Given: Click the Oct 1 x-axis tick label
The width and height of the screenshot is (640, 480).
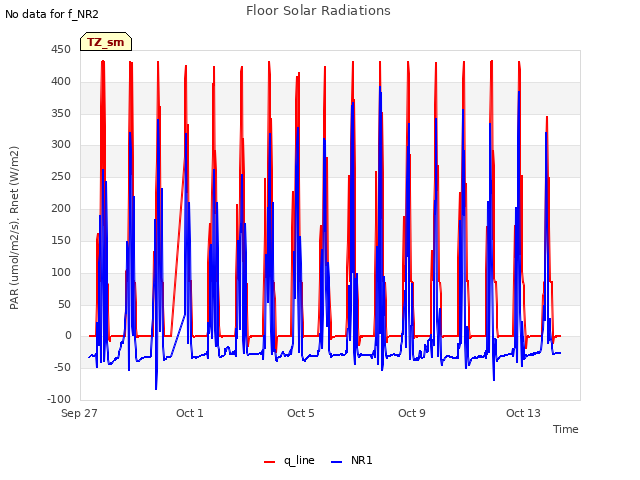Looking at the screenshot, I should [190, 413].
